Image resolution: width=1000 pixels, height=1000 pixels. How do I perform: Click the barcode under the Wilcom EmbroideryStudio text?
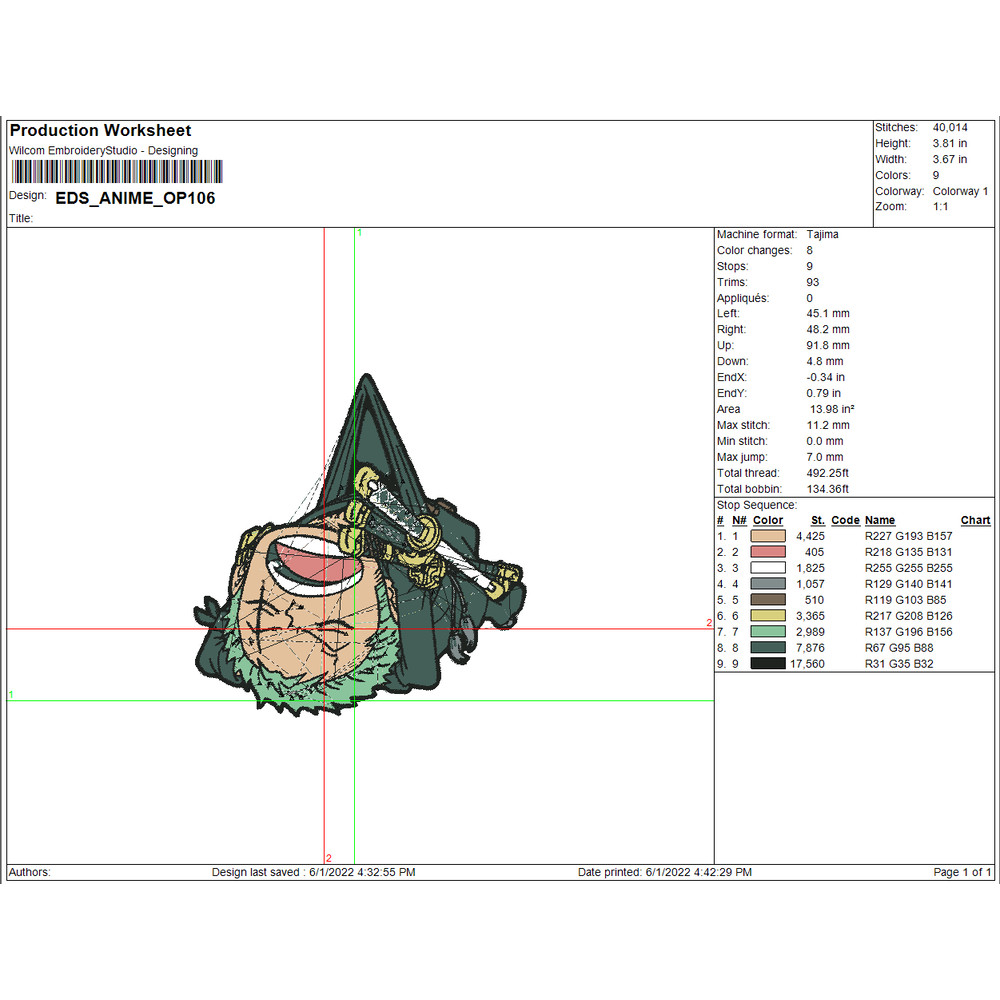[x=115, y=171]
